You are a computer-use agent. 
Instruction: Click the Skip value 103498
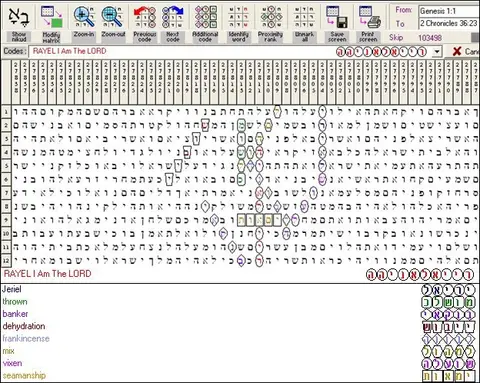[430, 38]
